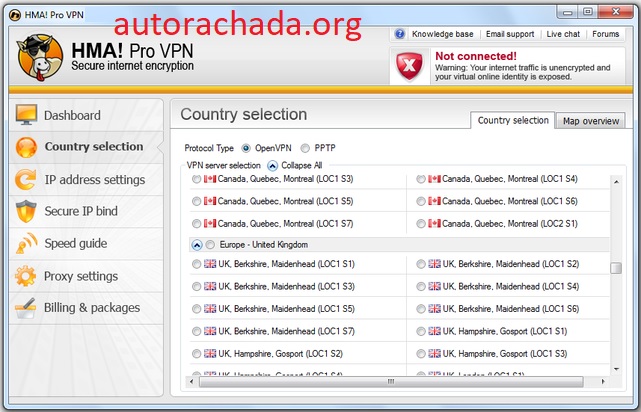641x412 pixels.
Task: Click the Proxy settings gear icon
Action: click(25, 276)
